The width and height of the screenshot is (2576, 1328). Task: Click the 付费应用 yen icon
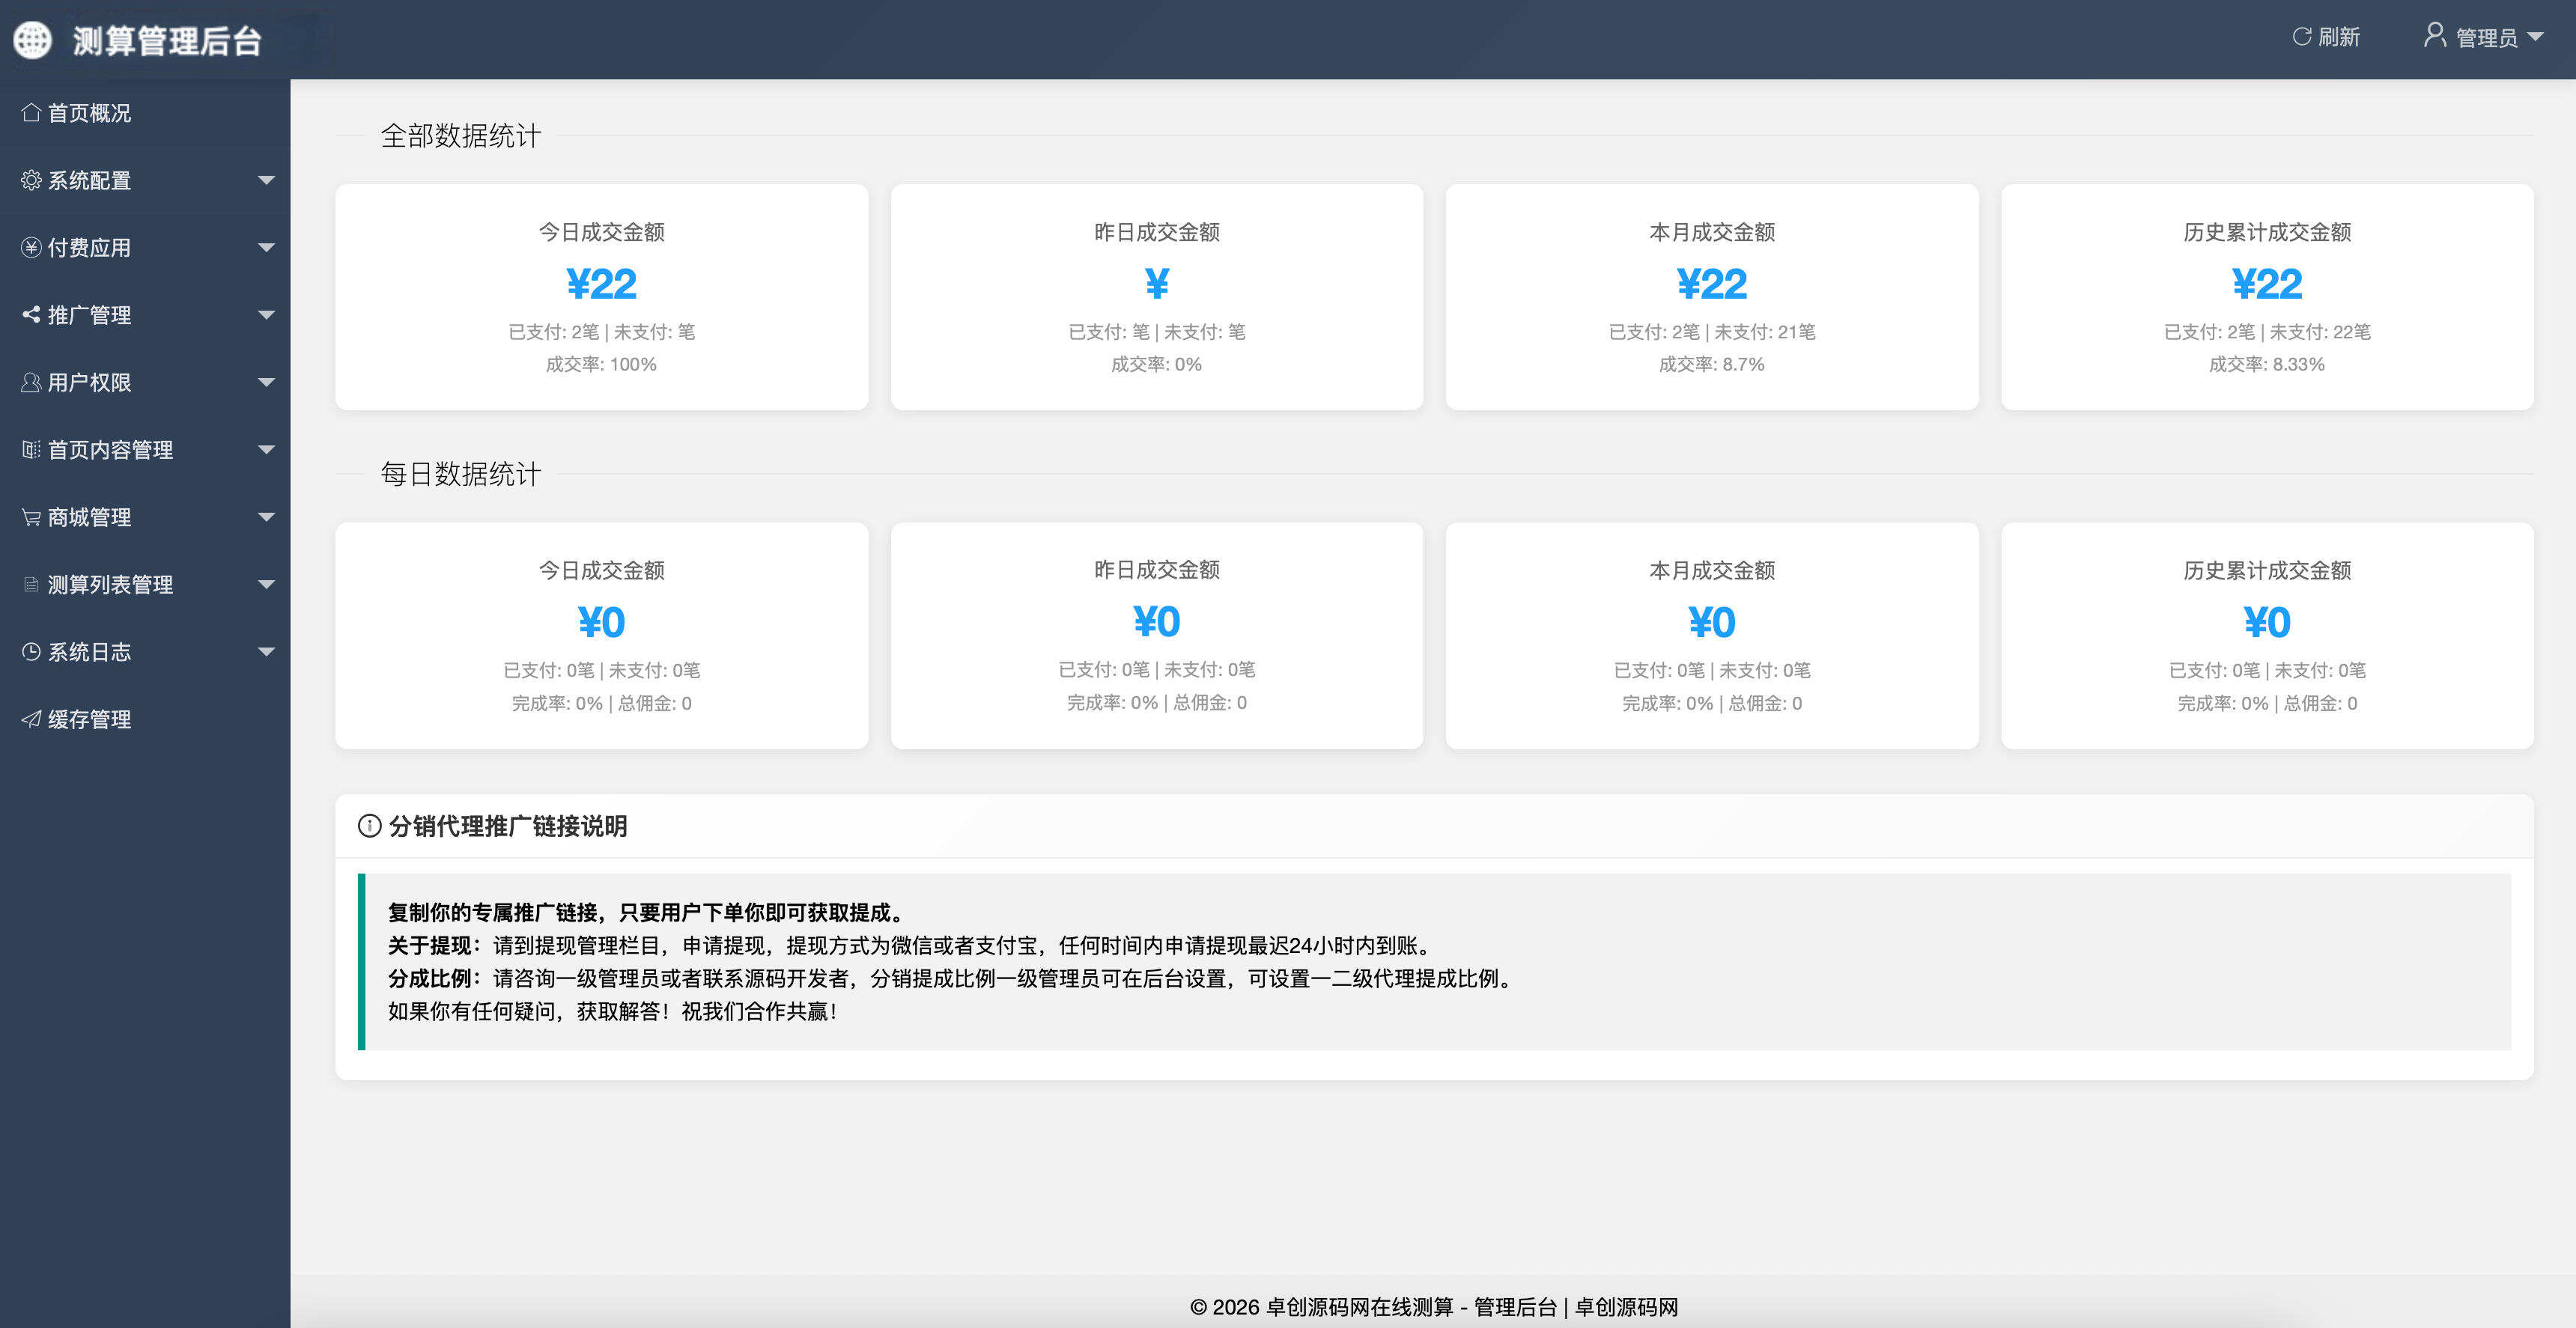[30, 248]
